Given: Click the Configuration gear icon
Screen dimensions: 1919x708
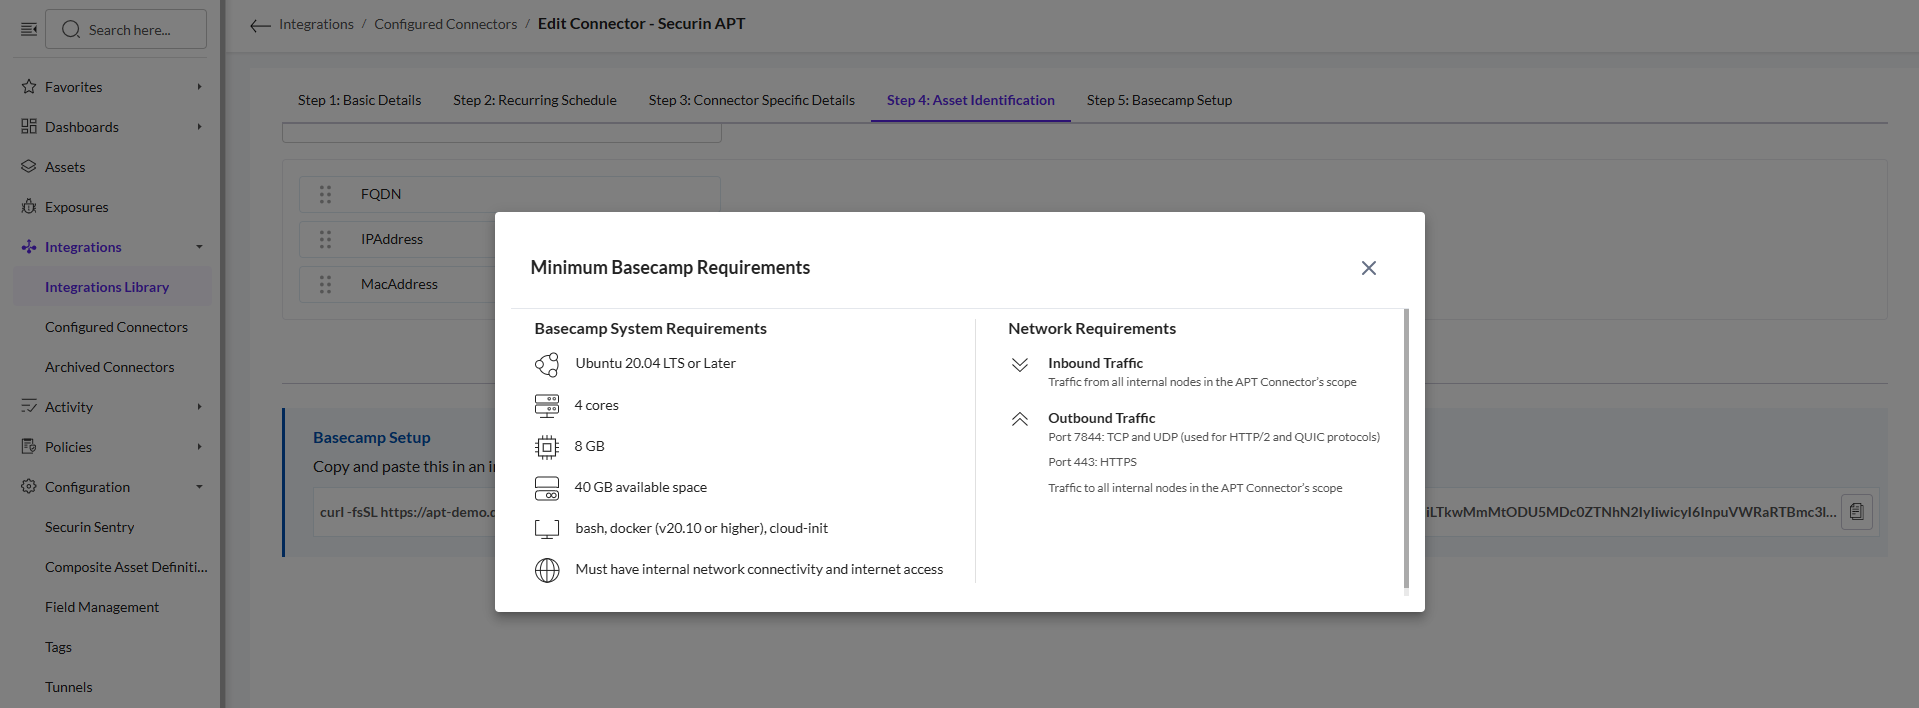Looking at the screenshot, I should (x=29, y=487).
